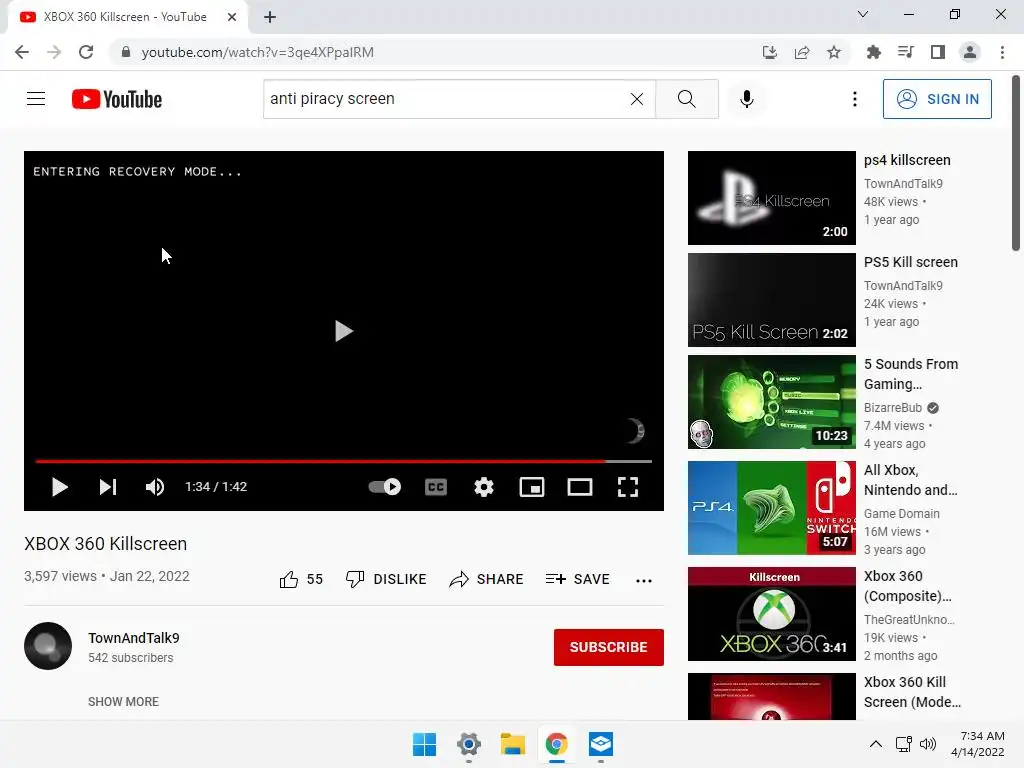
Task: Select the XBOX 360 Killscreen tab
Action: tap(124, 17)
